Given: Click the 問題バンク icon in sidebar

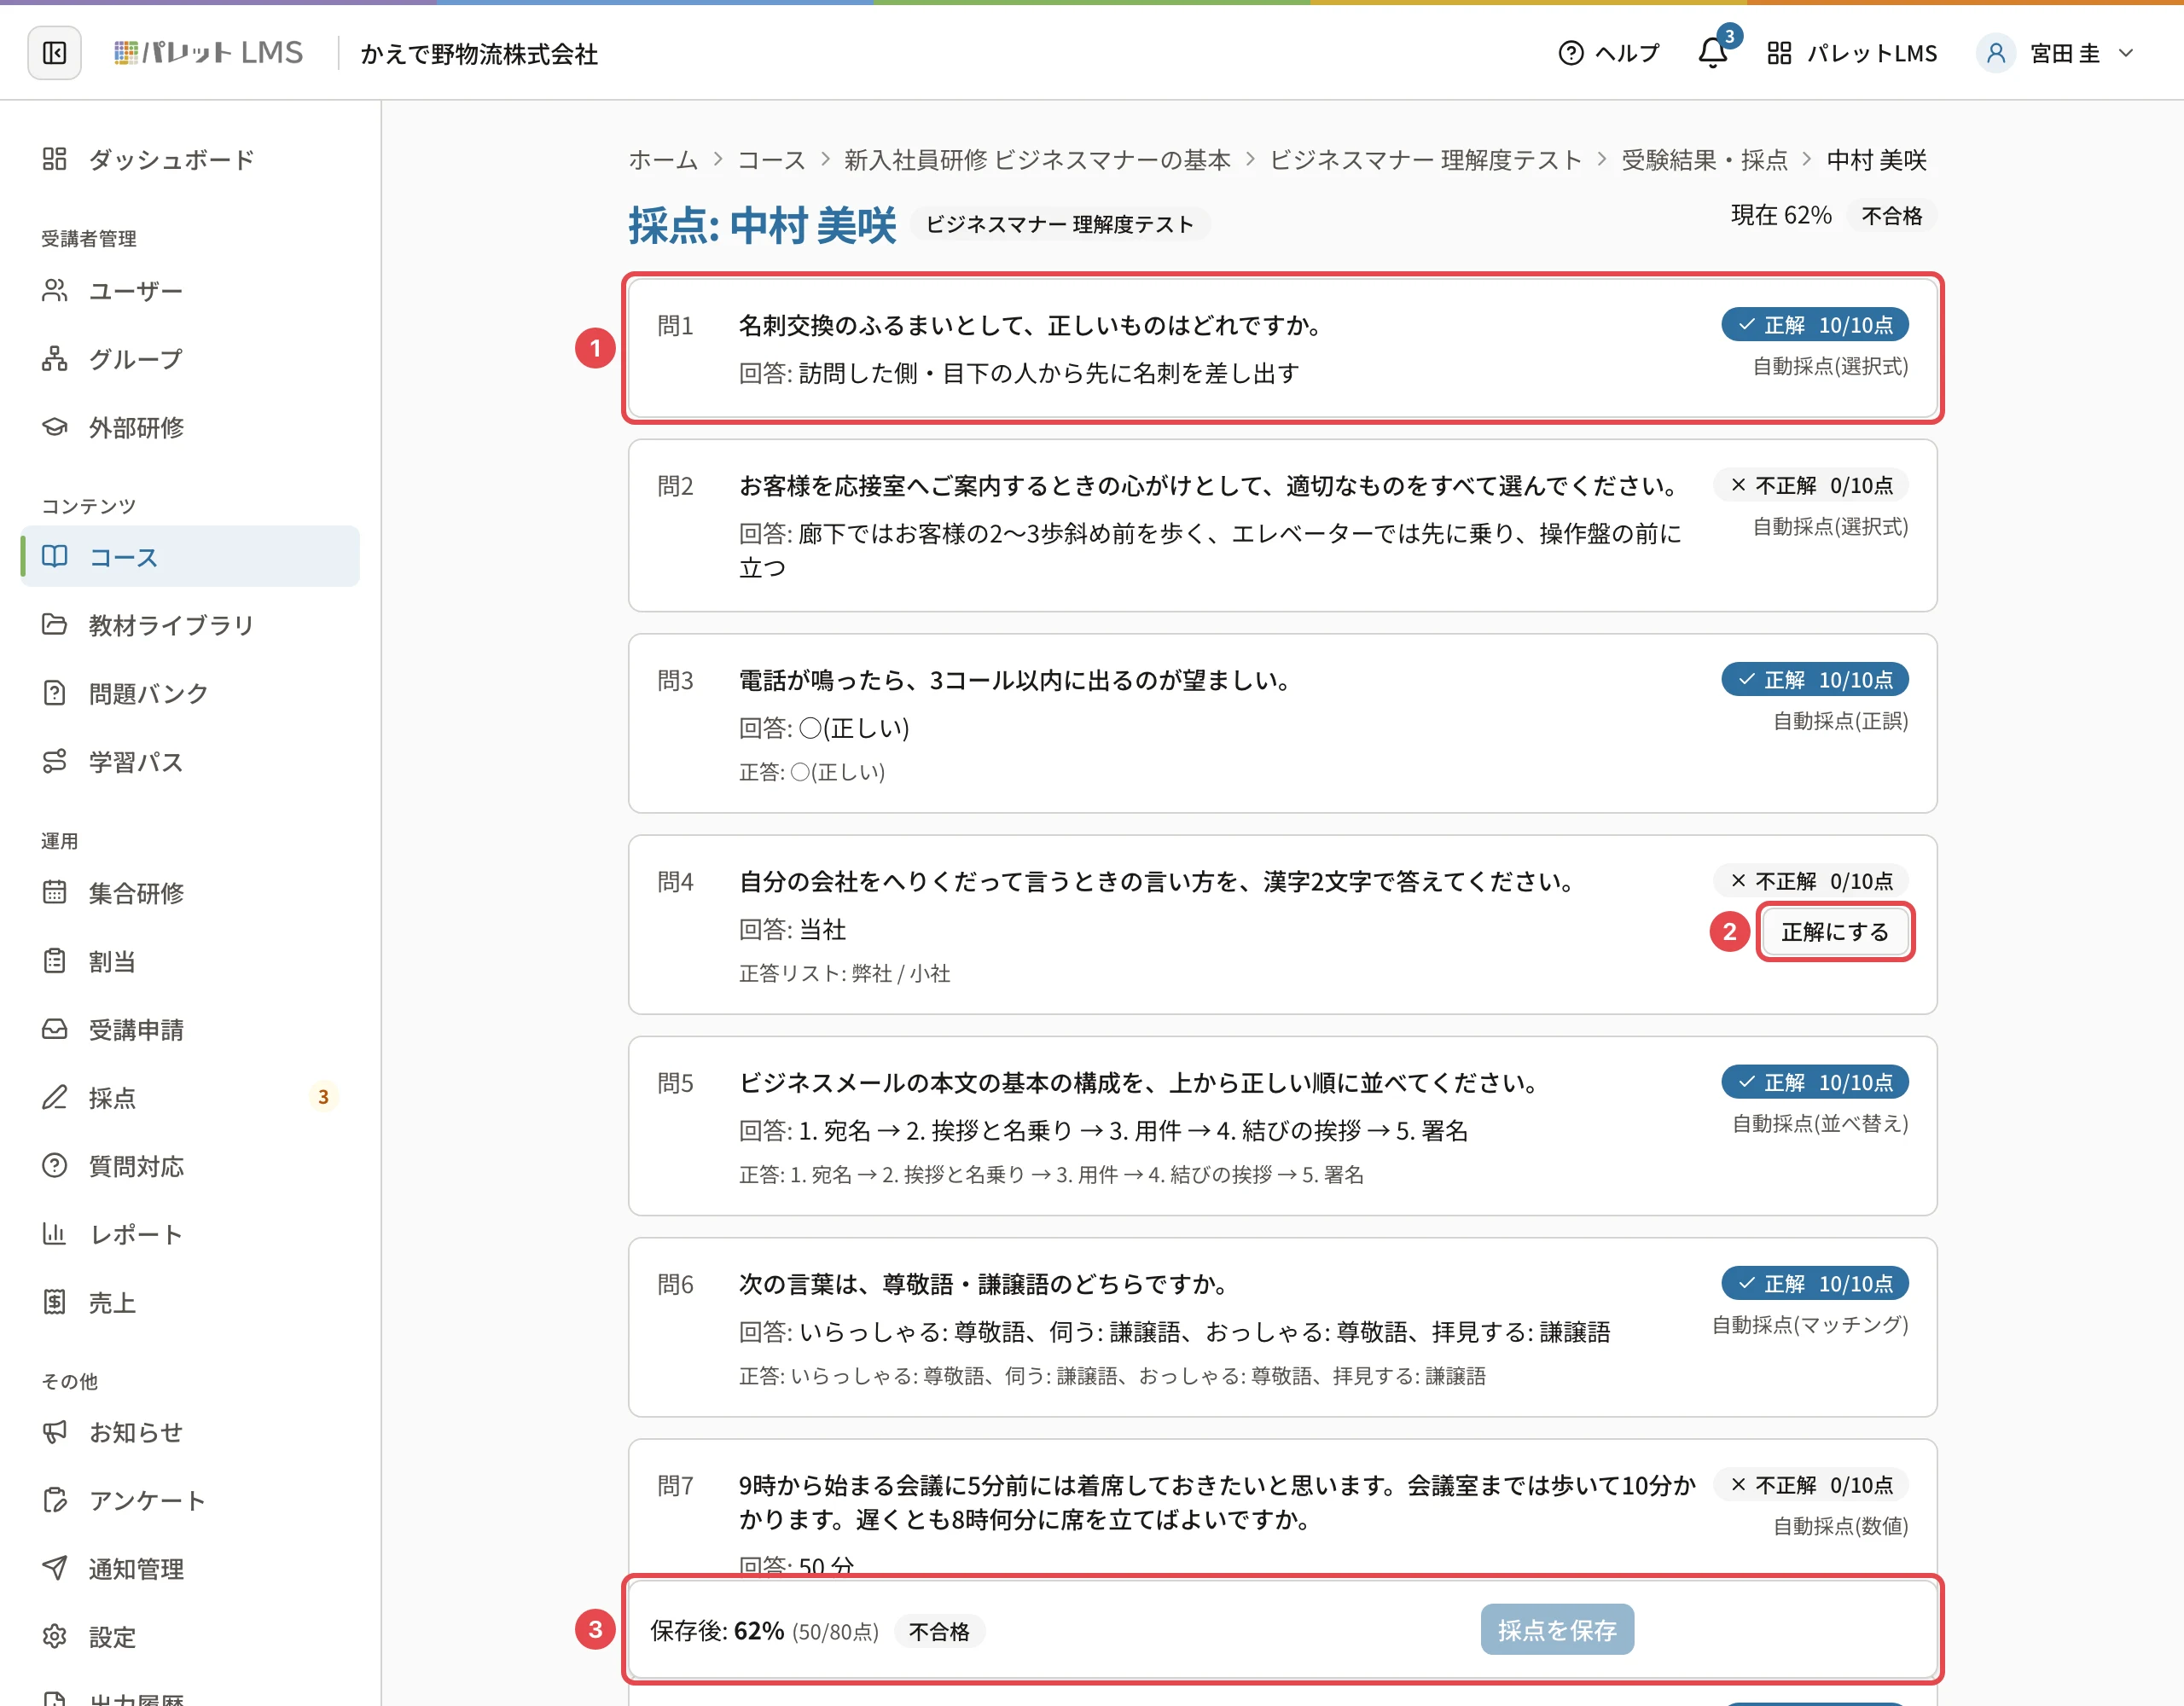Looking at the screenshot, I should tap(55, 693).
